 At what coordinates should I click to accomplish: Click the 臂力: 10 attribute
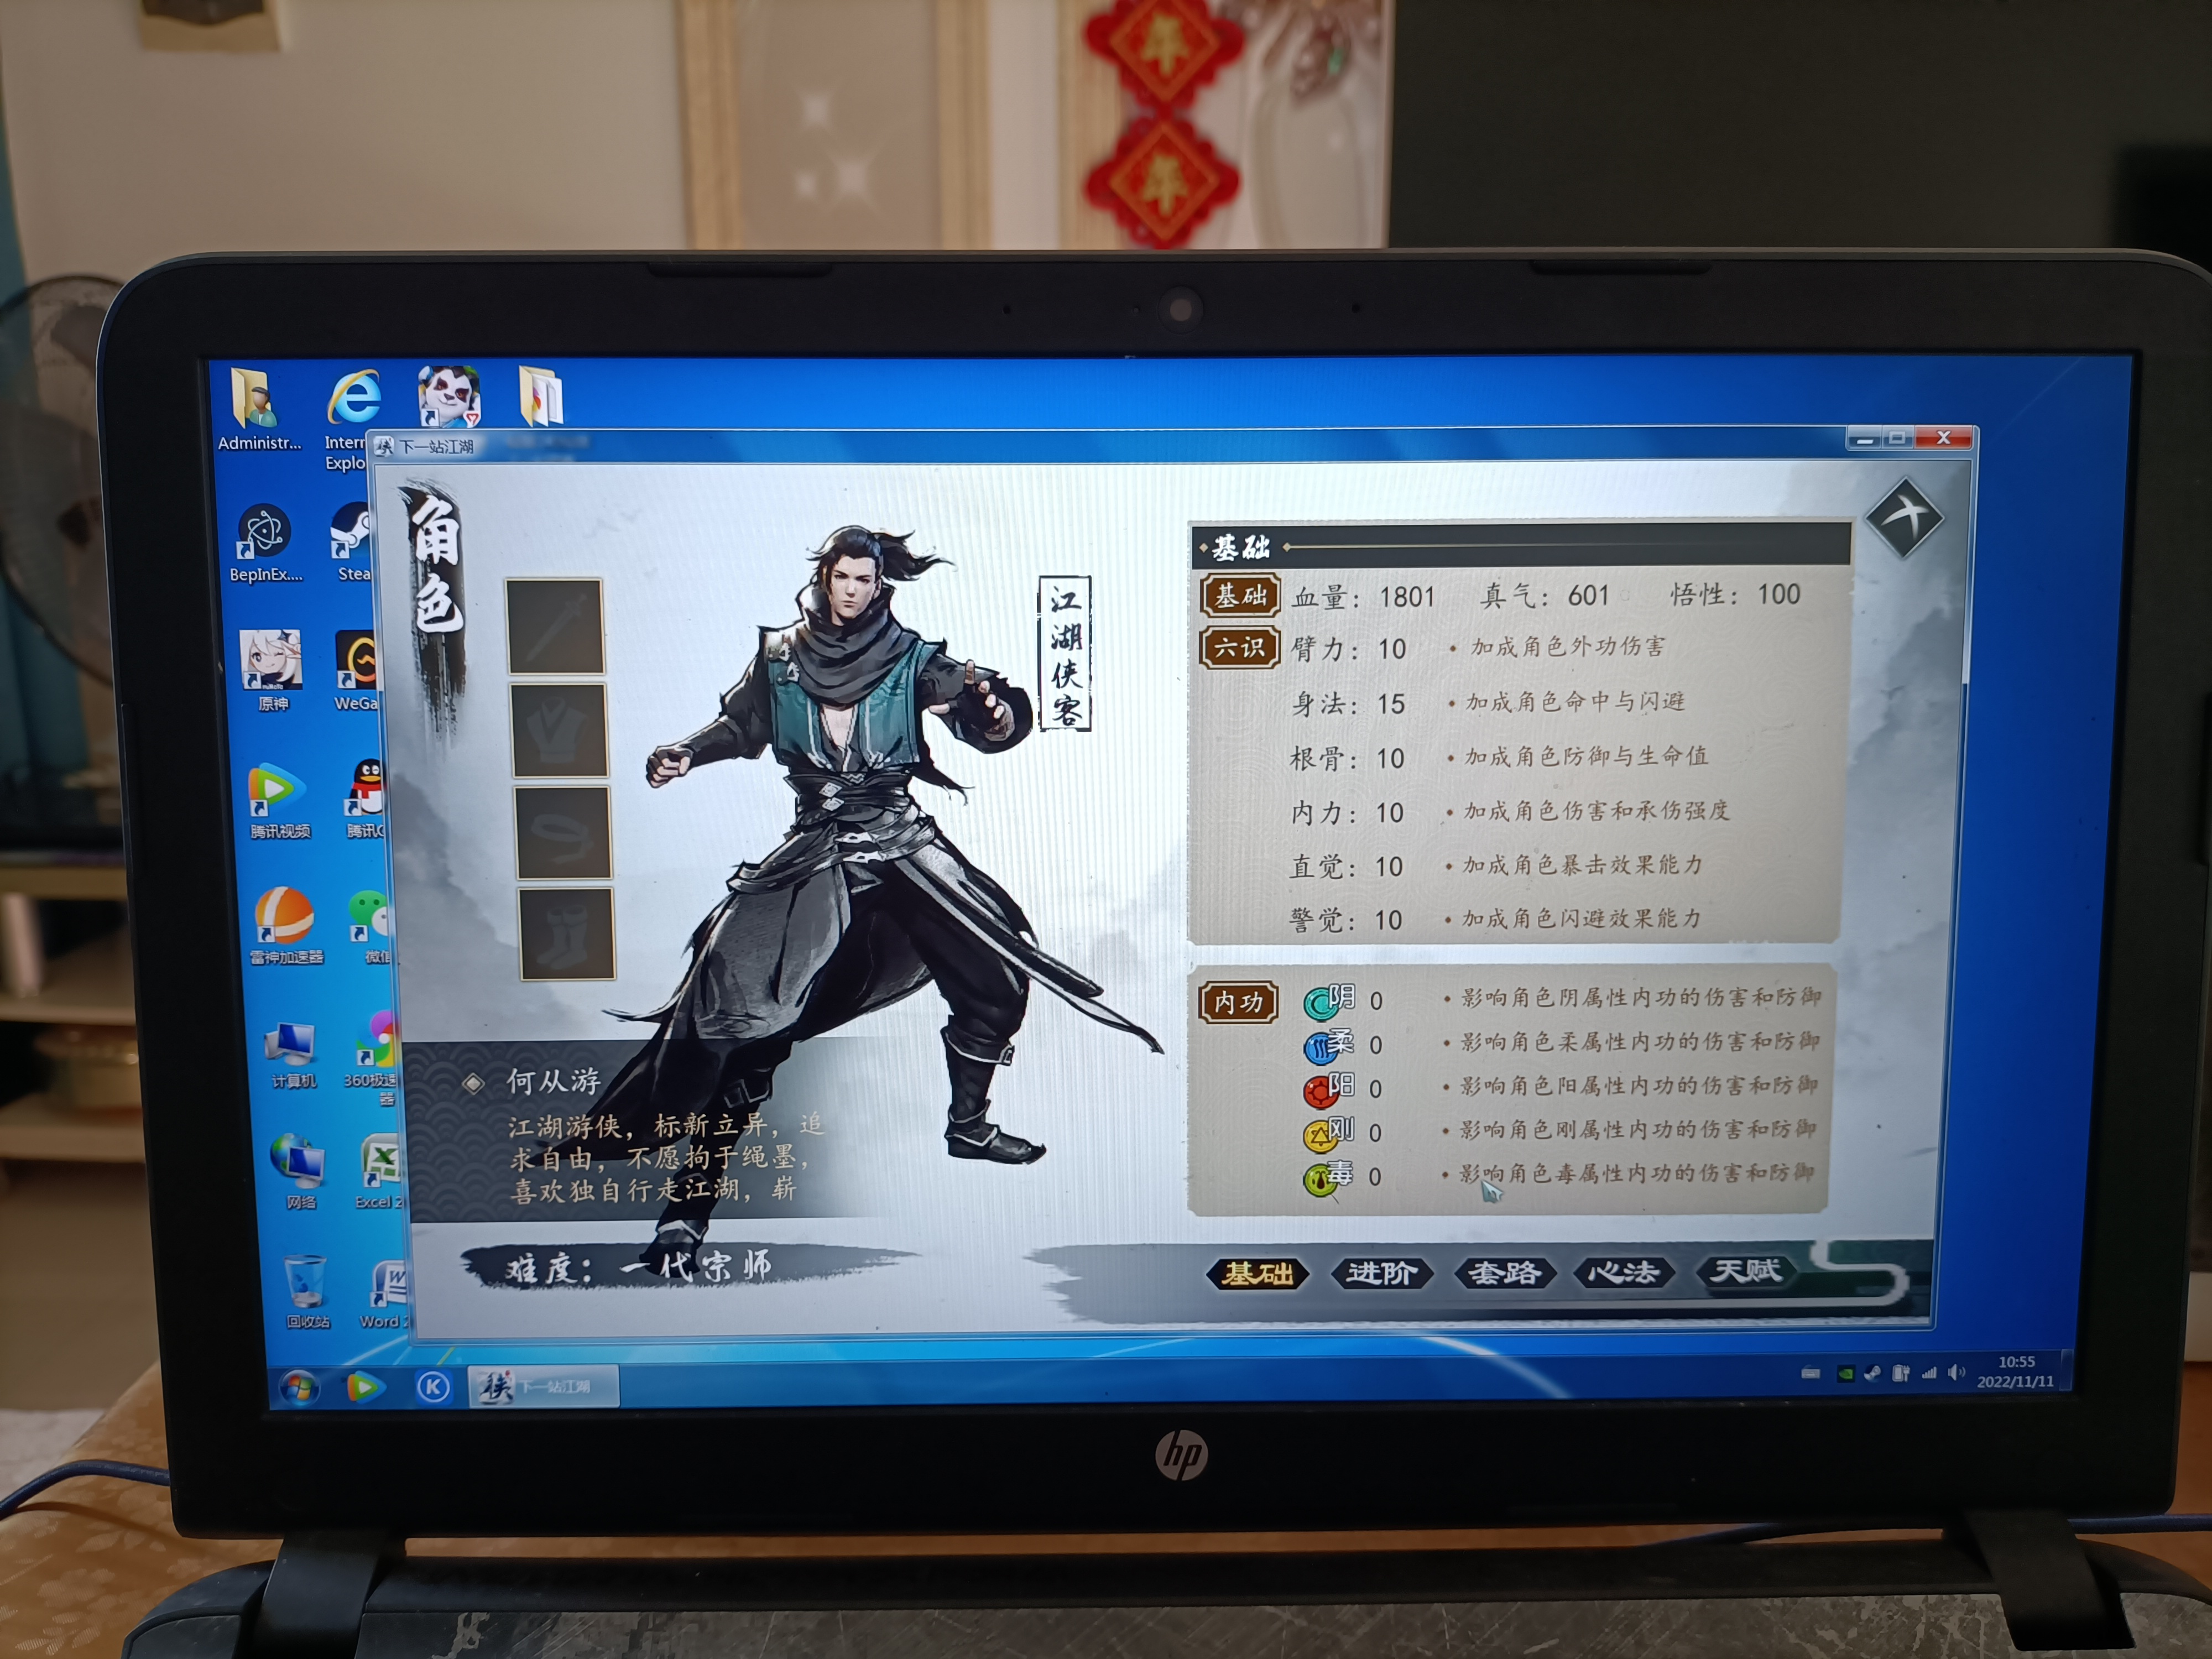pos(1348,649)
